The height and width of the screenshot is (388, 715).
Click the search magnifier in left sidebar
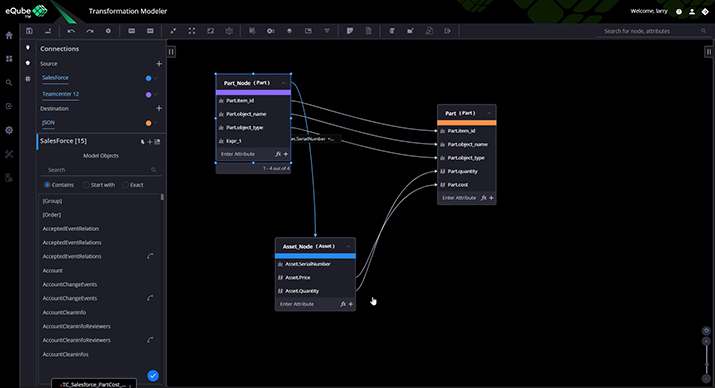(x=9, y=83)
